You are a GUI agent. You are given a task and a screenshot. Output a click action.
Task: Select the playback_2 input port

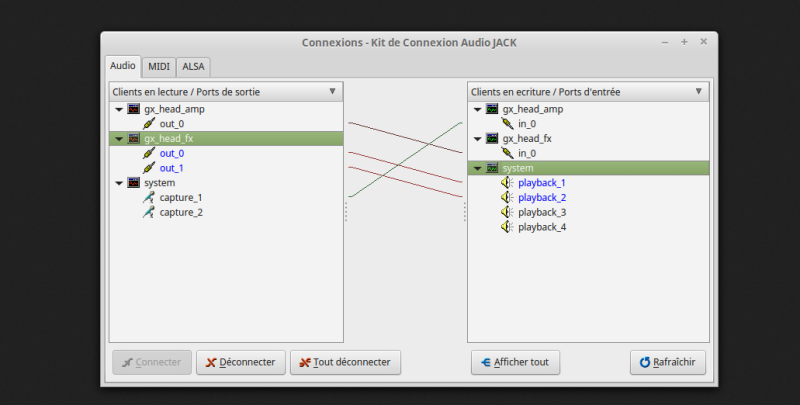tap(542, 198)
